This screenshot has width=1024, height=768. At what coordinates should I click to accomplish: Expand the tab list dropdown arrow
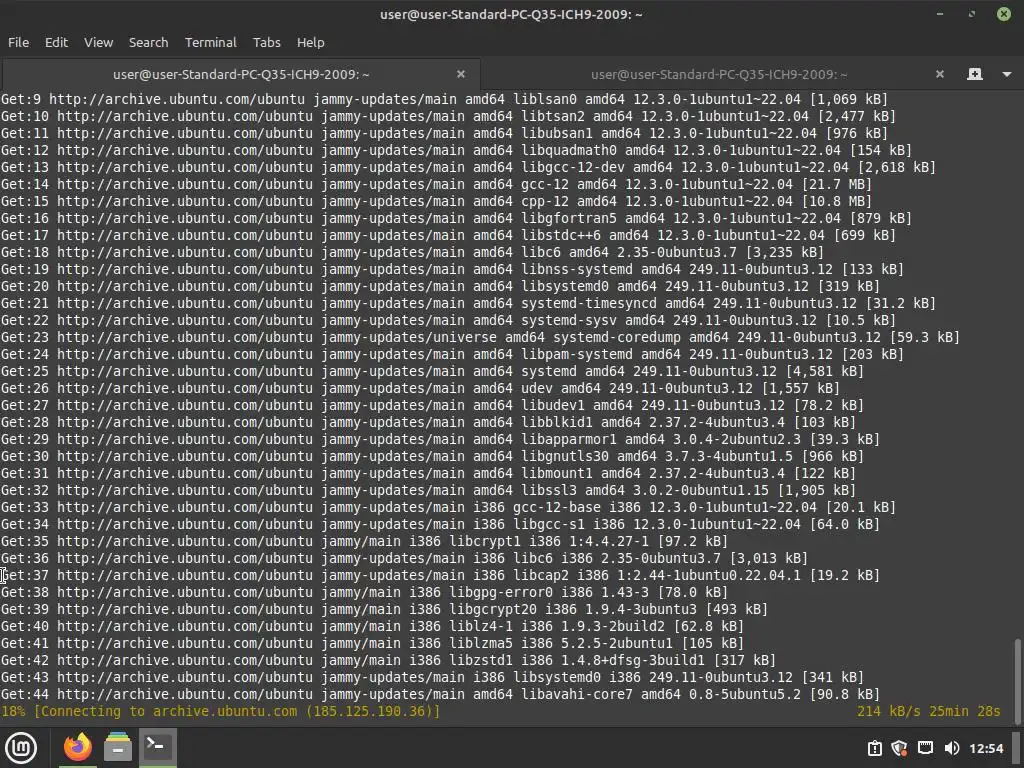click(1006, 74)
